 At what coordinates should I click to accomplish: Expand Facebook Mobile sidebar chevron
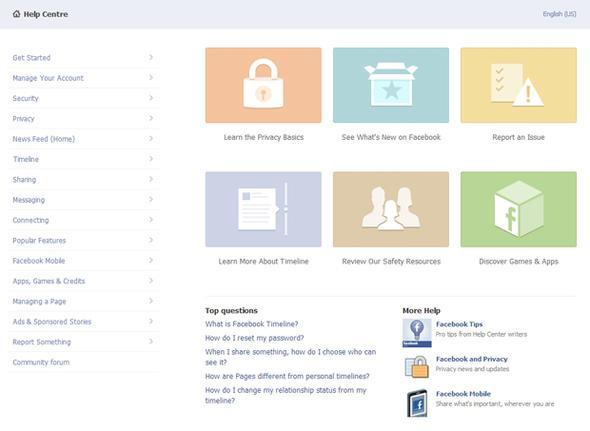coord(151,260)
